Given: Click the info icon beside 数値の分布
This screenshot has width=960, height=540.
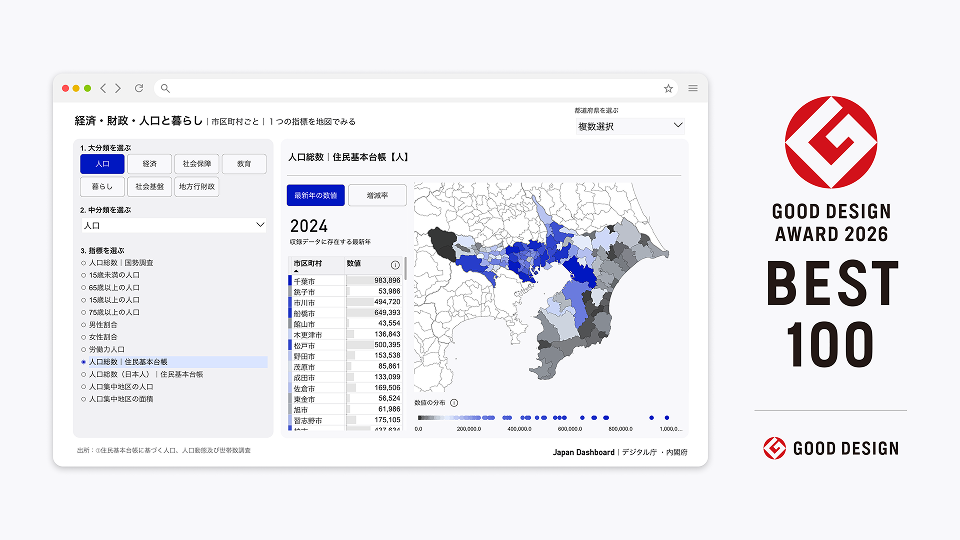Looking at the screenshot, I should coord(454,402).
